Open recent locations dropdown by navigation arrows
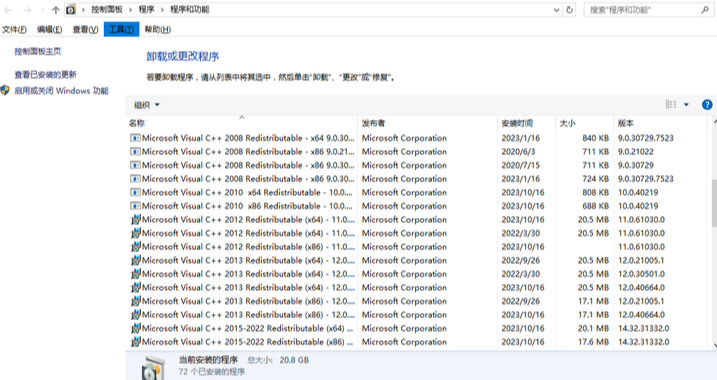The height and width of the screenshot is (380, 717). pyautogui.click(x=43, y=10)
